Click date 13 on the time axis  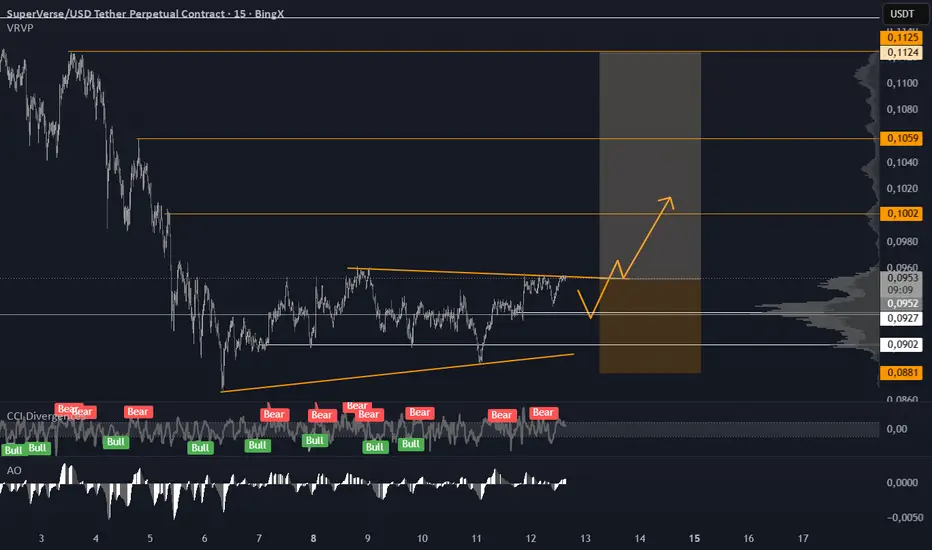[x=585, y=539]
